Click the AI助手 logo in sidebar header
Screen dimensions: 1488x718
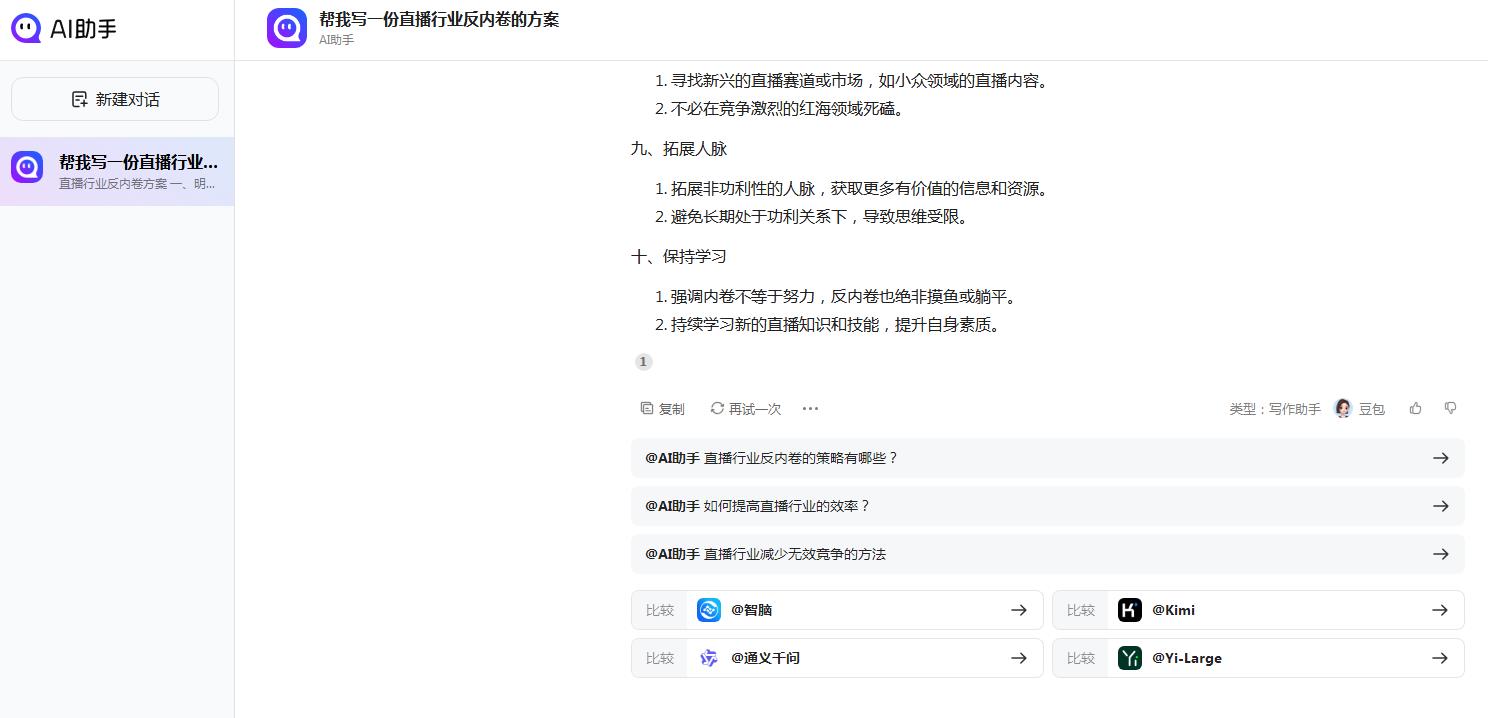coord(64,29)
